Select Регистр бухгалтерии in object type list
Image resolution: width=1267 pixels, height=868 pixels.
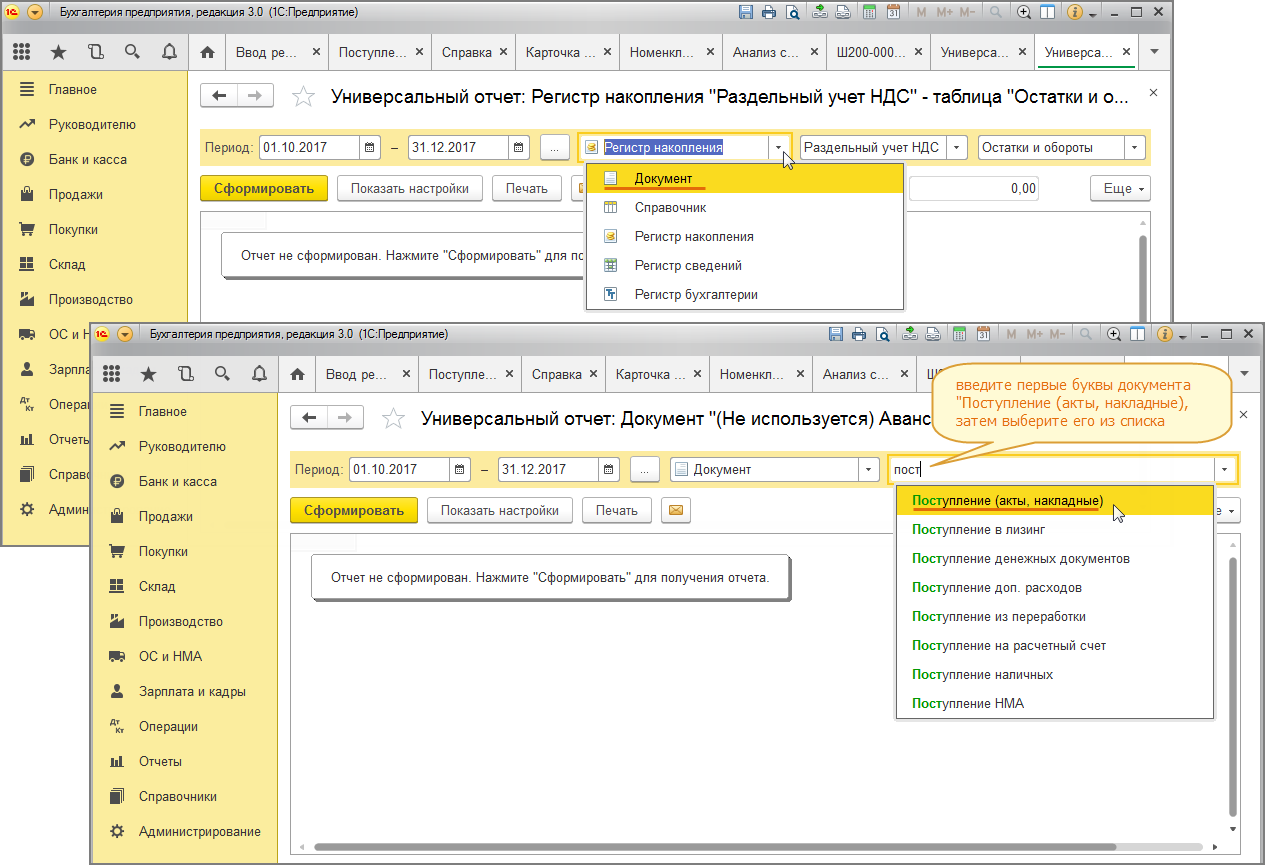[x=745, y=295]
